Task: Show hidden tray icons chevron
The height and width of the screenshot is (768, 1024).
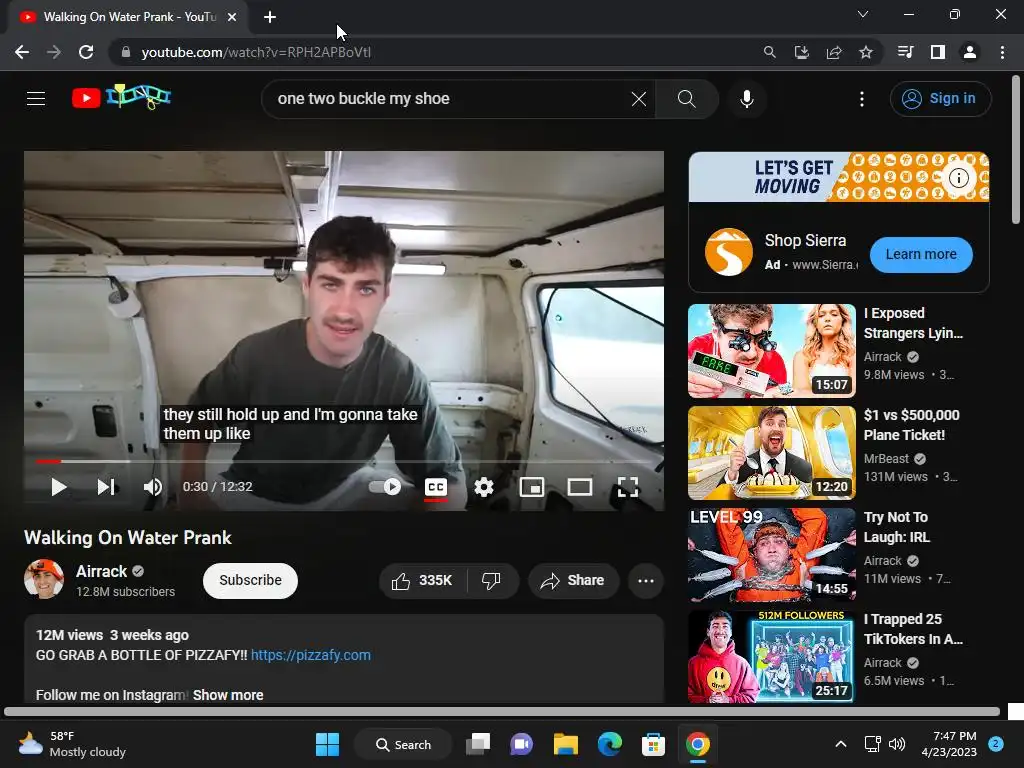Action: (x=841, y=744)
